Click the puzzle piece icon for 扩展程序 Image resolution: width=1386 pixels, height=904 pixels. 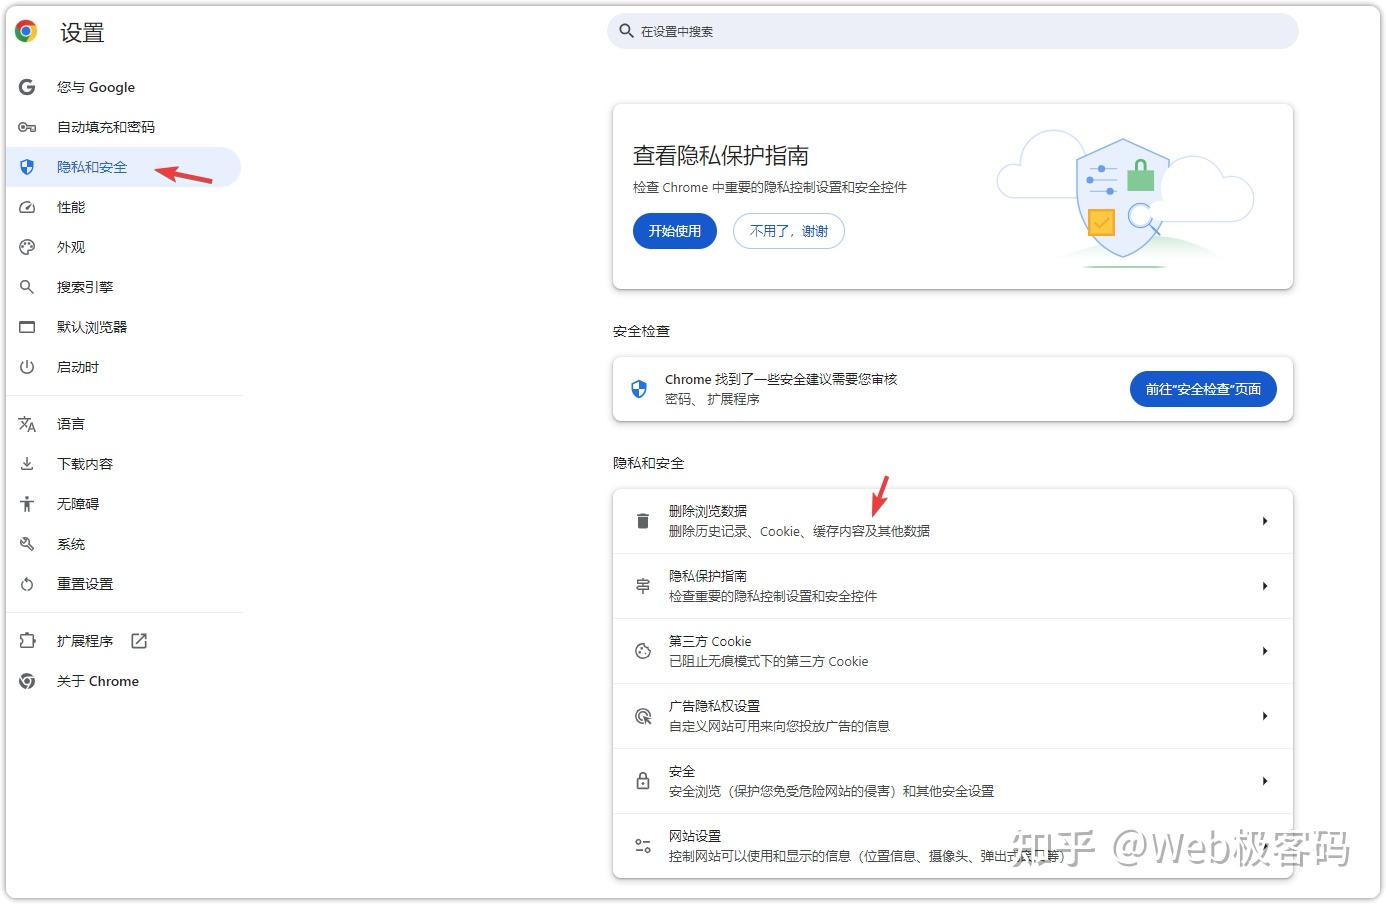(x=27, y=641)
